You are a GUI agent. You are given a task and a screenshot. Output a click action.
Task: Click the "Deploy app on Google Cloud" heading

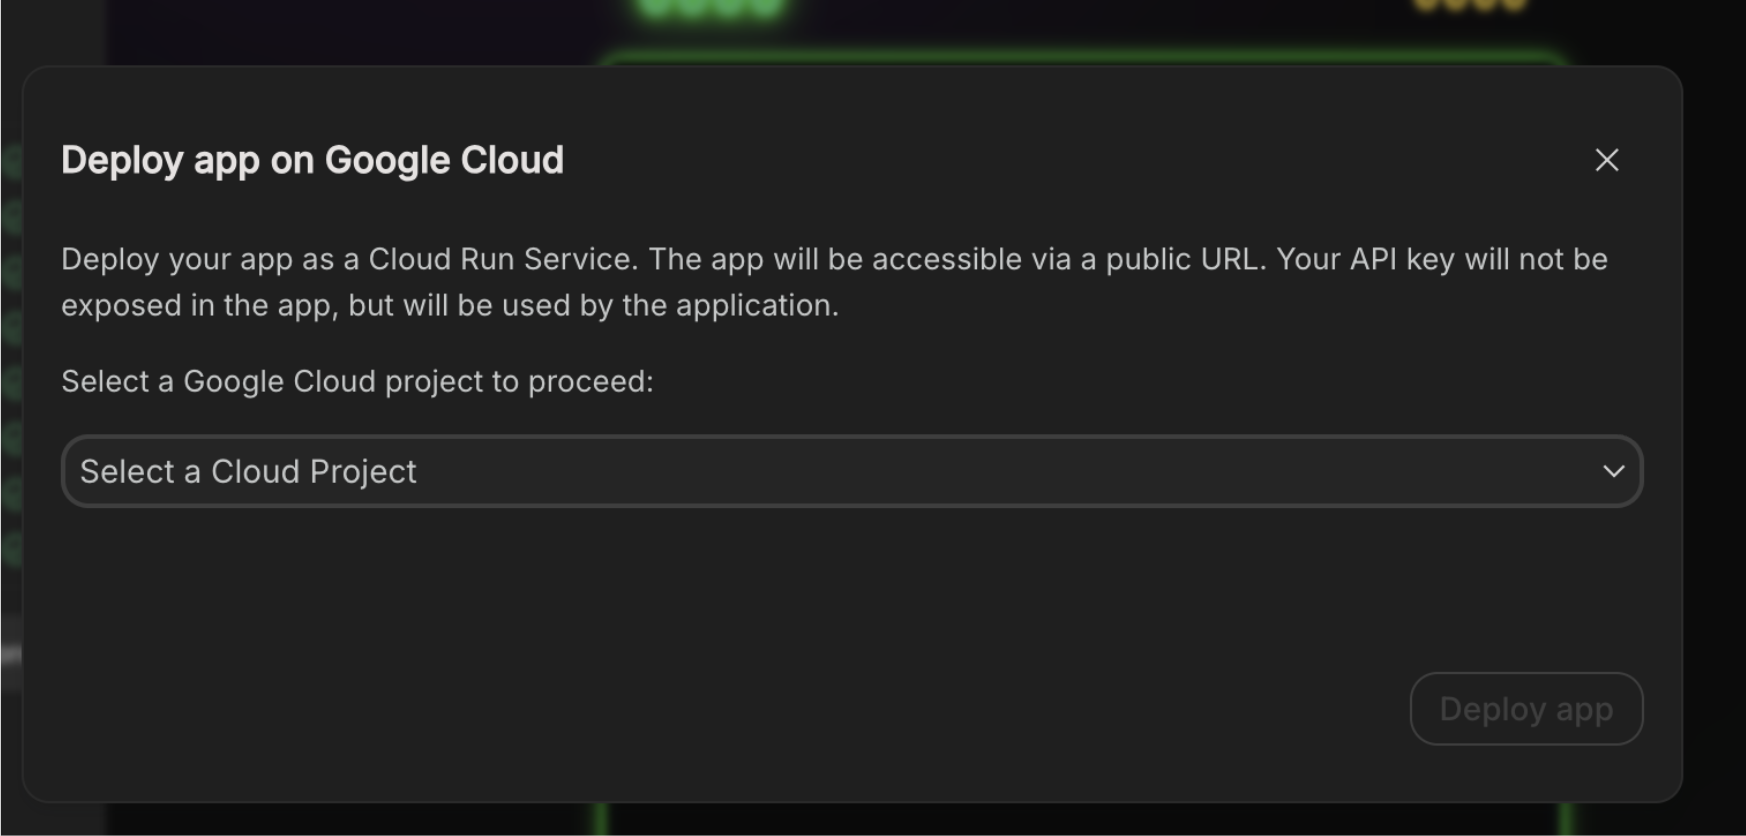pyautogui.click(x=312, y=160)
